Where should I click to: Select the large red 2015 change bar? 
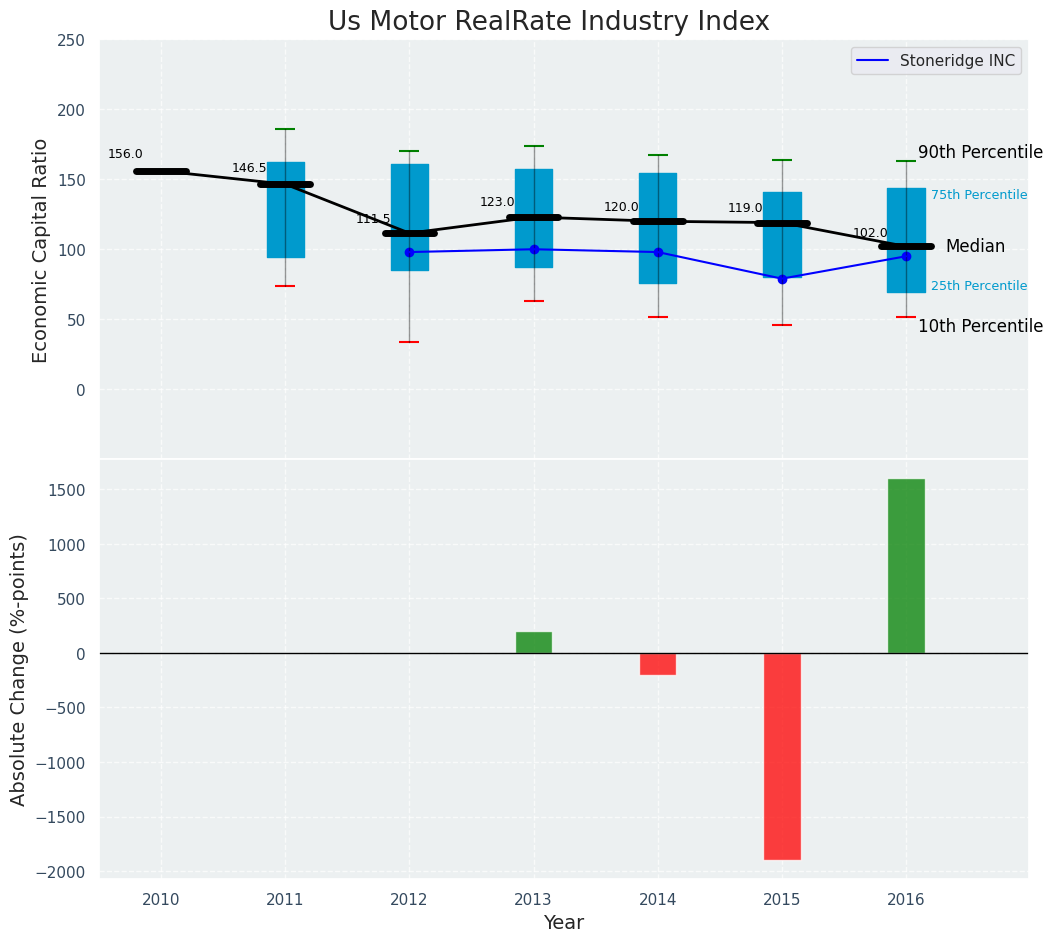tap(782, 756)
